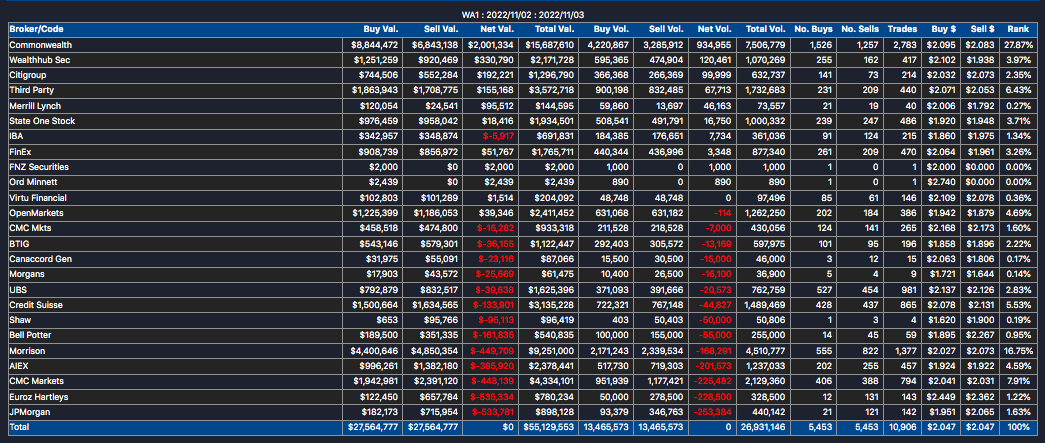This screenshot has height=443, width=1045.
Task: Click Morrison net value $-449,709
Action: (x=493, y=351)
